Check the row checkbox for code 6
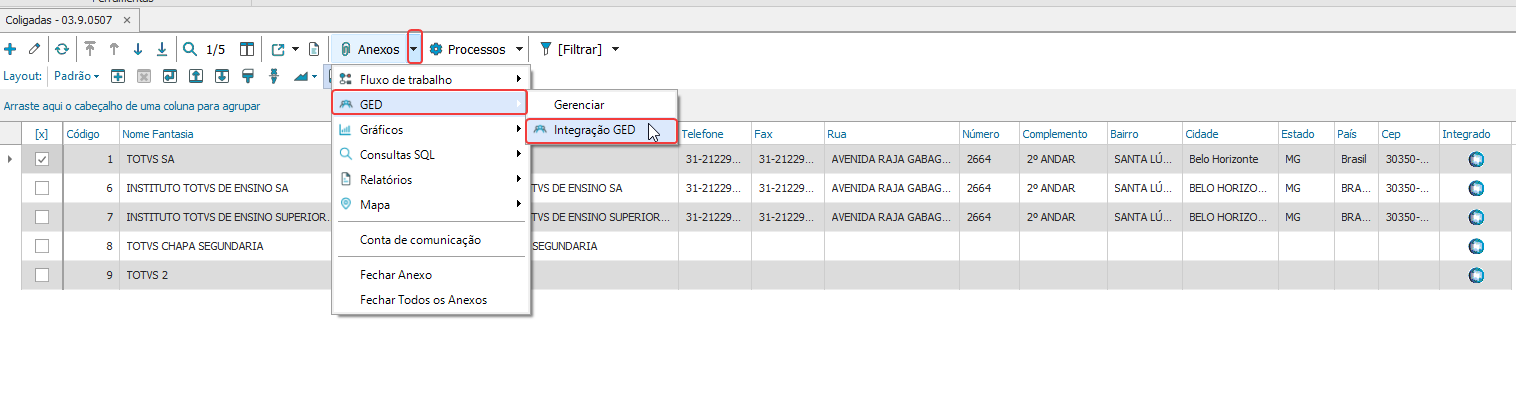The width and height of the screenshot is (1516, 406). click(x=41, y=188)
